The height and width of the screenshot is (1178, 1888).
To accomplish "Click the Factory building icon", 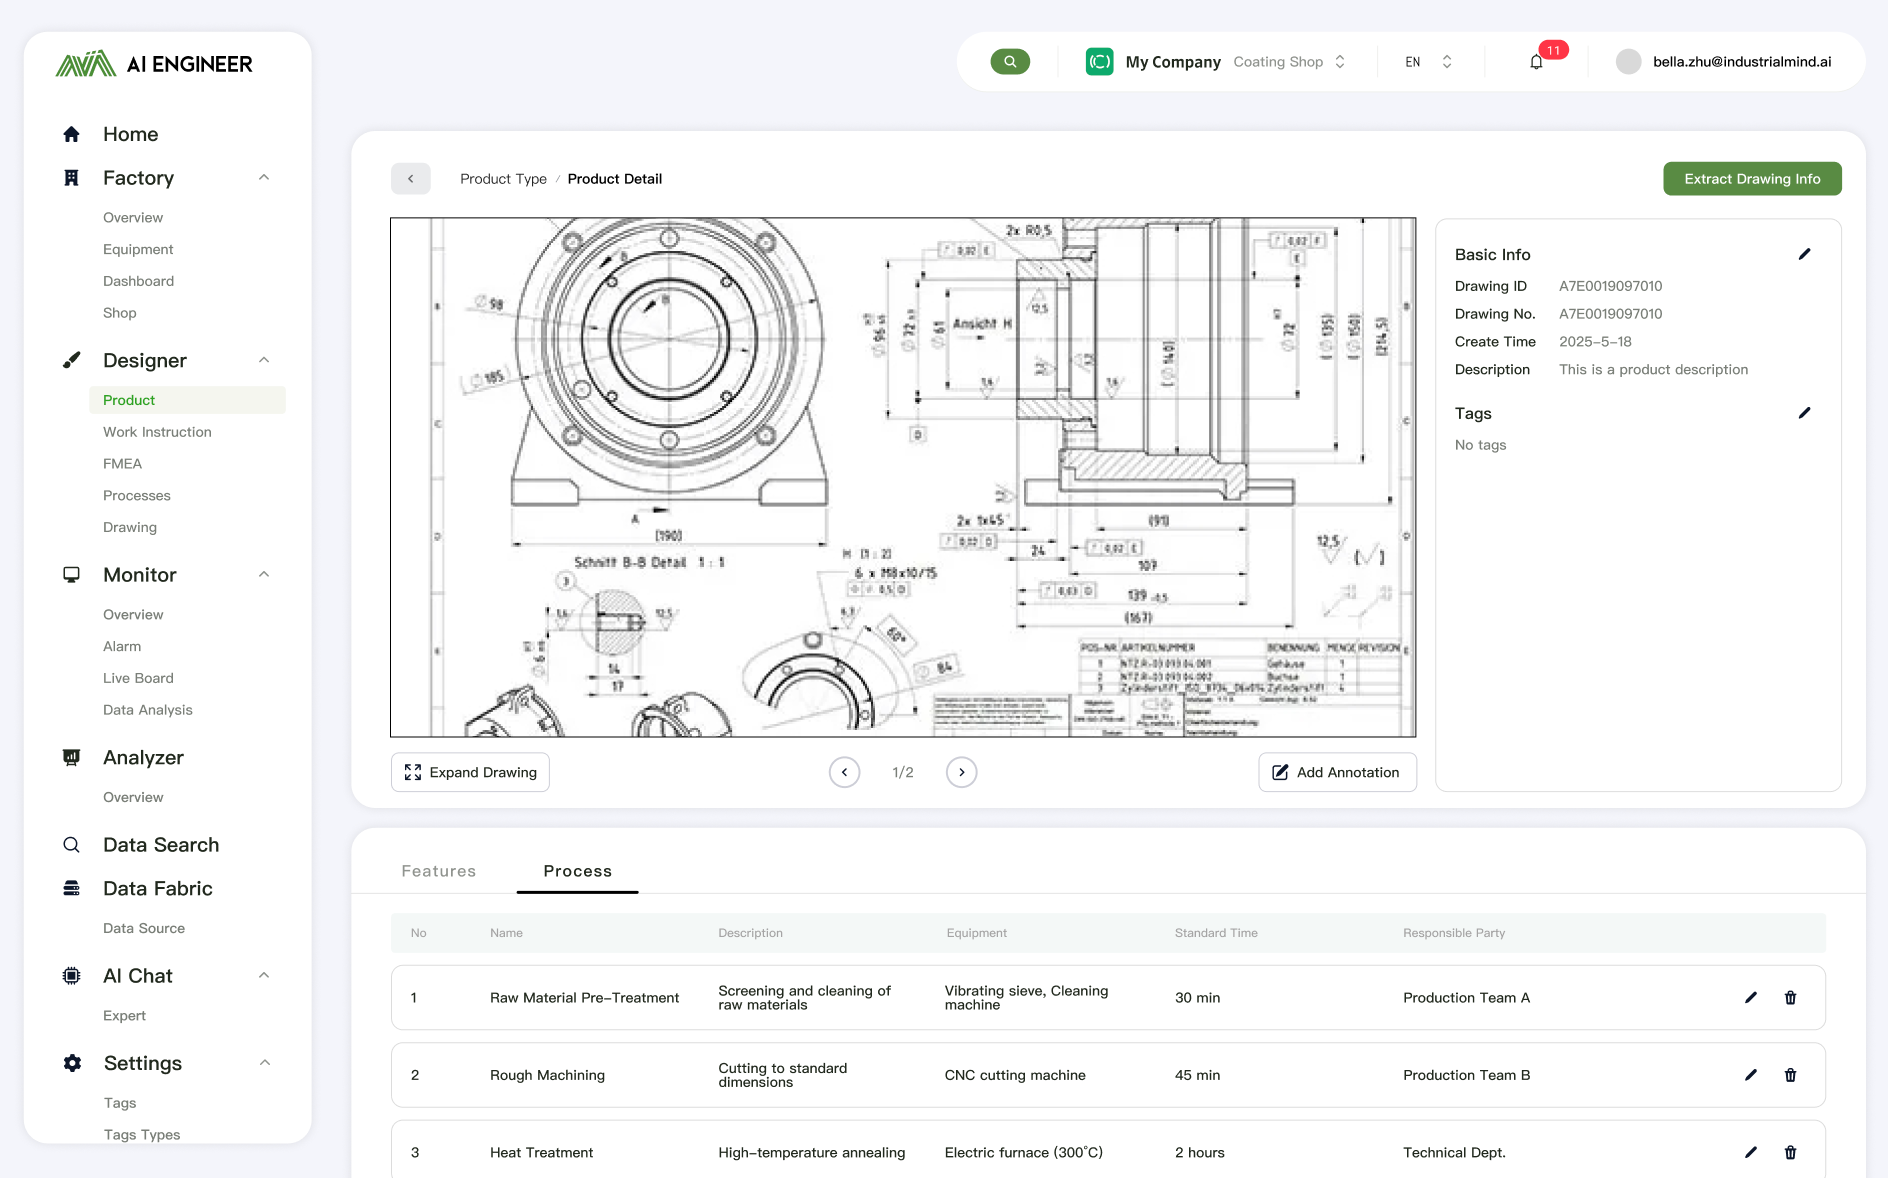I will click(71, 178).
